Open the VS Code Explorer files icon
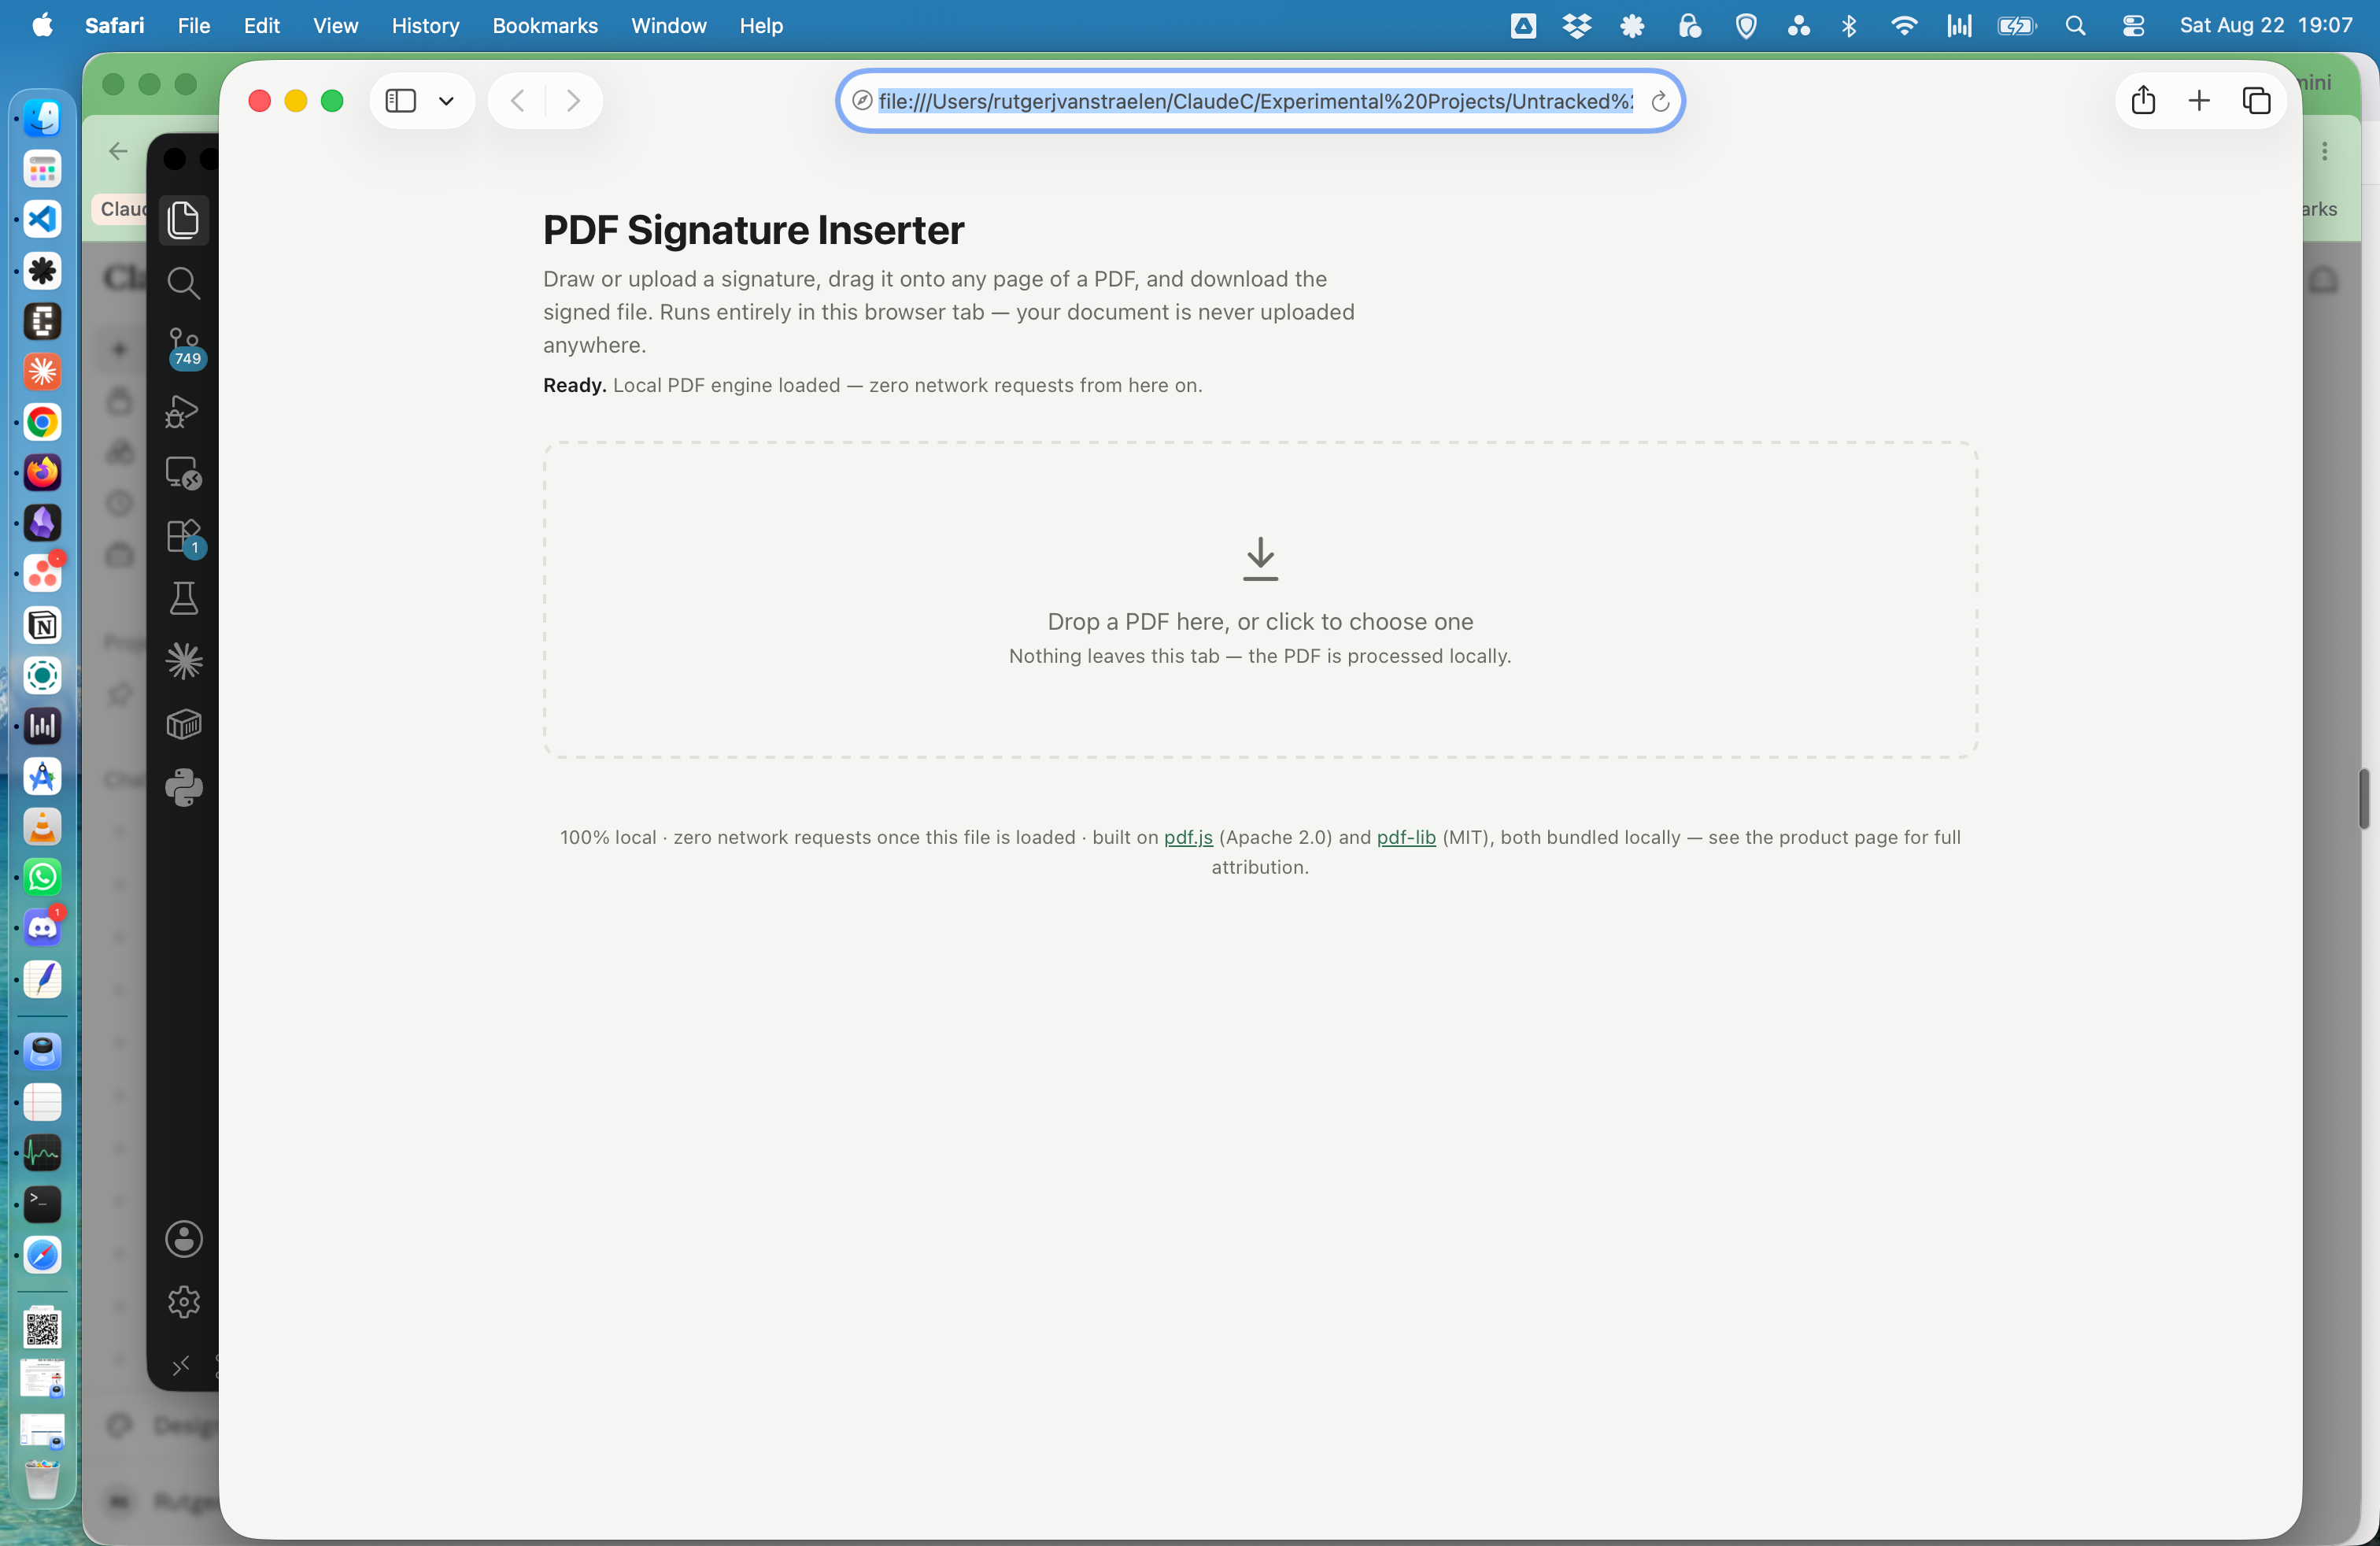The height and width of the screenshot is (1546, 2380). 184,220
